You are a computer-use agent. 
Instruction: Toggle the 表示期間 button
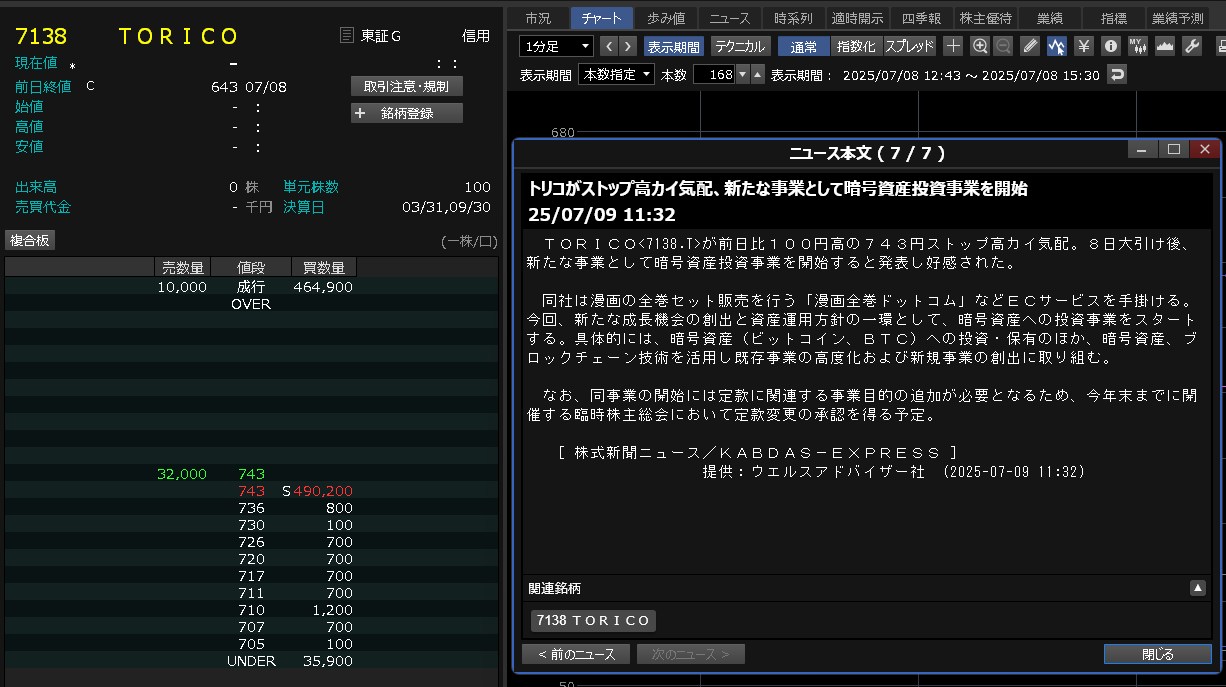coord(674,46)
